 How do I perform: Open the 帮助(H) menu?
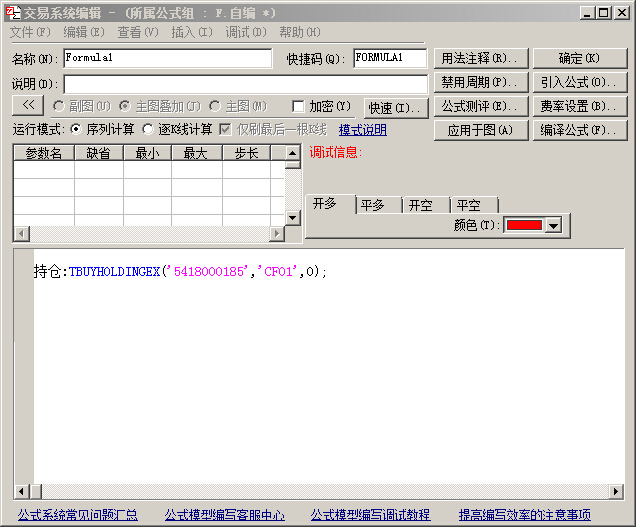(x=300, y=32)
